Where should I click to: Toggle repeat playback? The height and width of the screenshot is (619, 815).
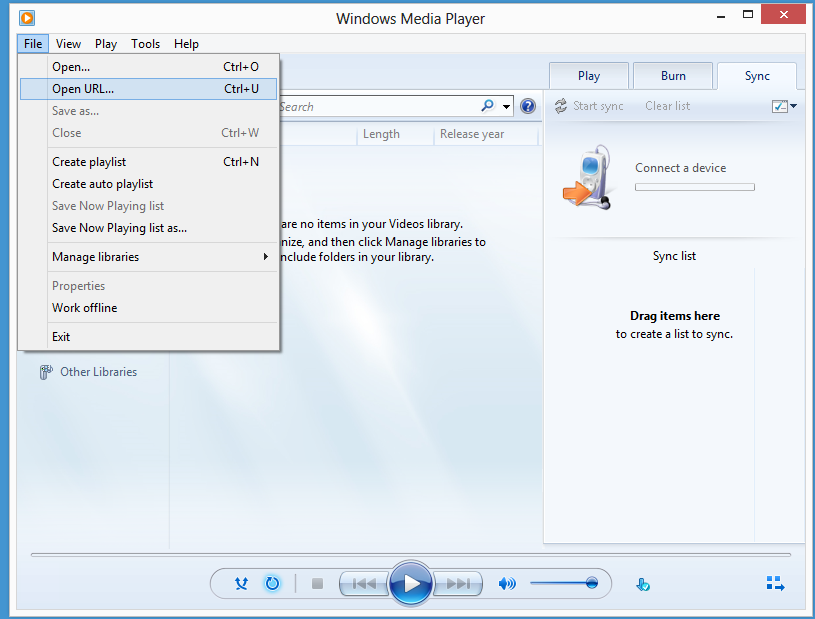coord(272,583)
